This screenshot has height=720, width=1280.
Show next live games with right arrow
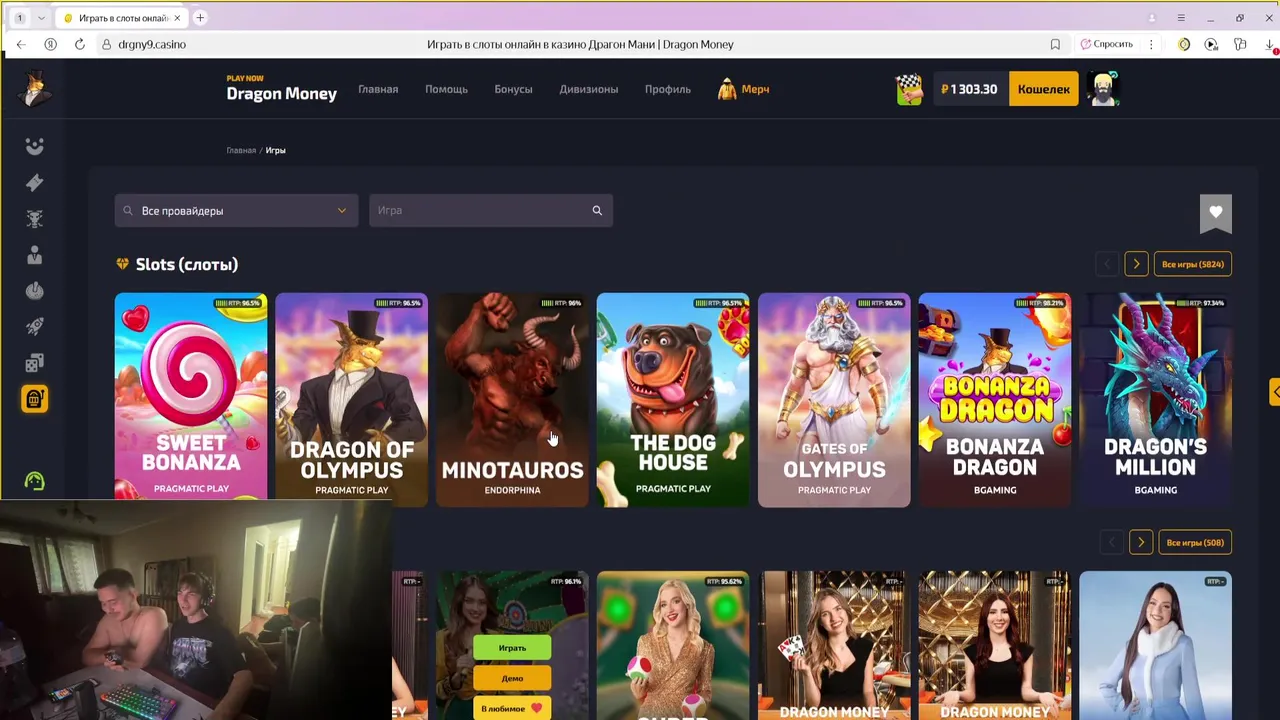coord(1141,542)
